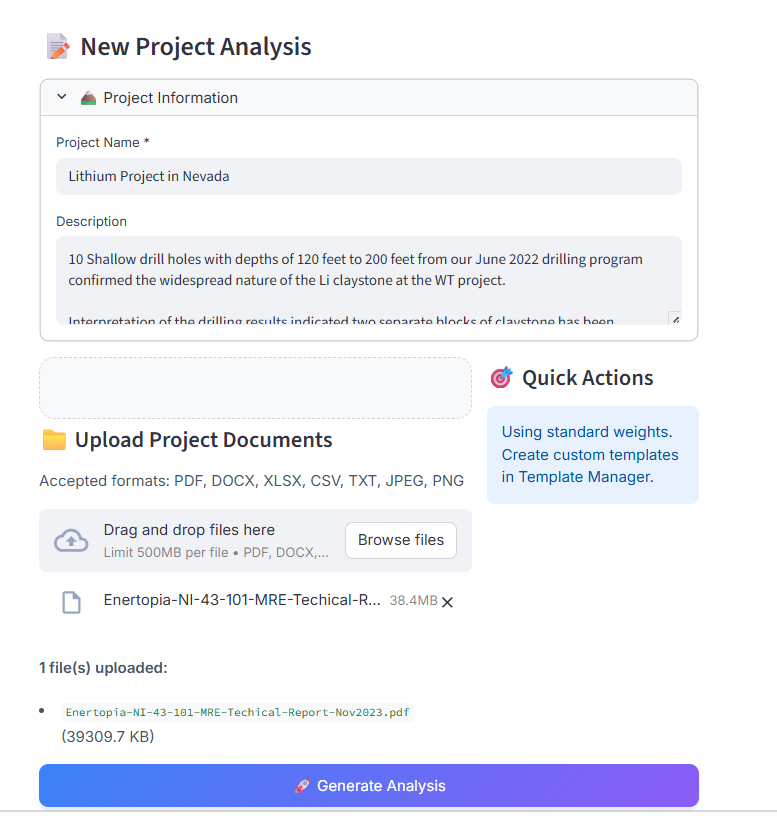Collapse the Project Information section chevron
Image resolution: width=777 pixels, height=816 pixels.
(x=61, y=97)
